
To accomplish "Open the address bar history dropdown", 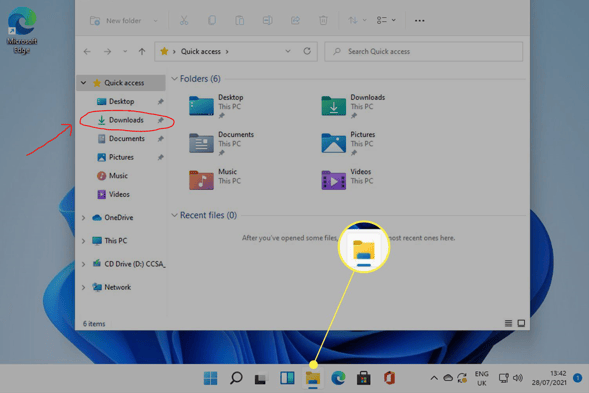I will pos(288,51).
